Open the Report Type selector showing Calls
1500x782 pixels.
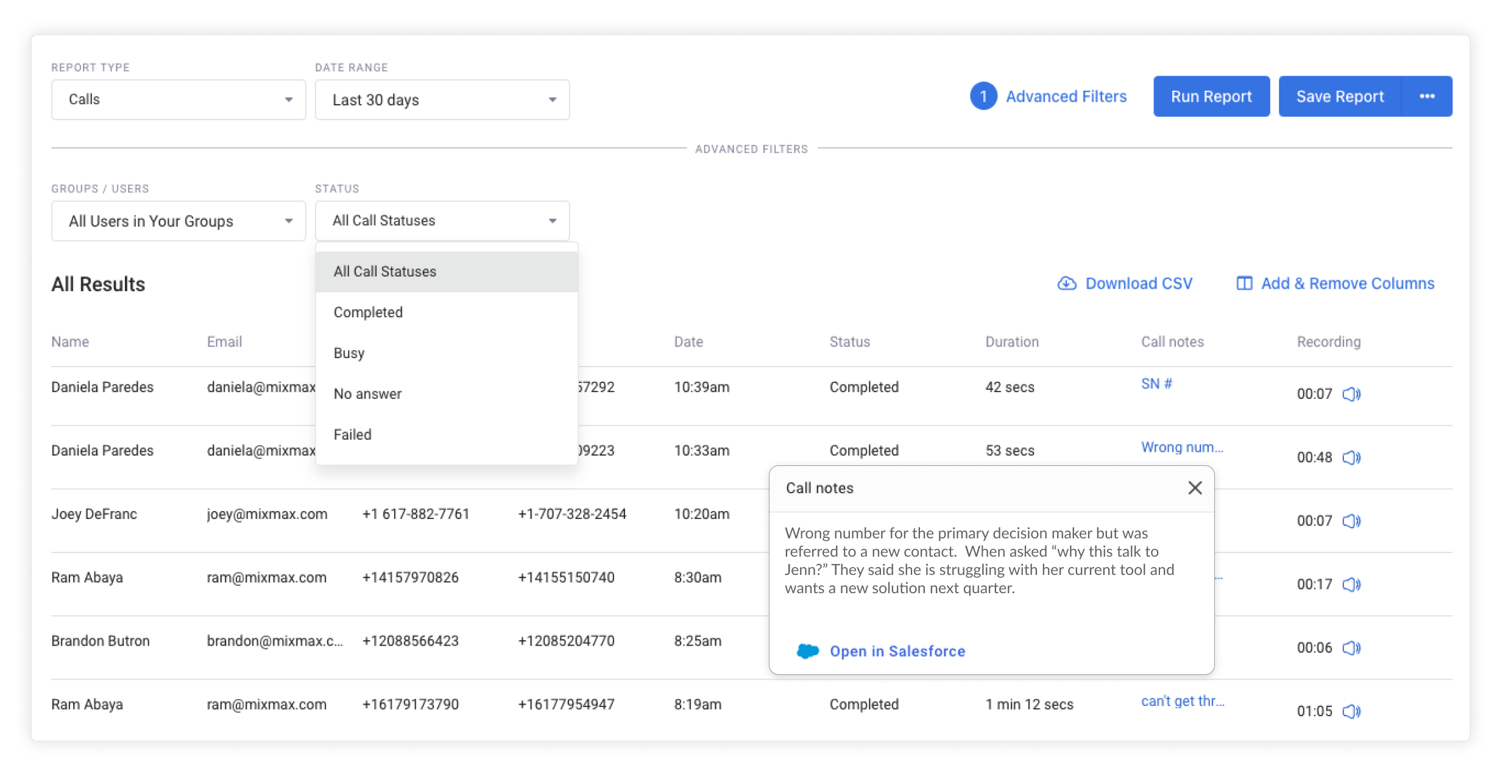click(178, 99)
